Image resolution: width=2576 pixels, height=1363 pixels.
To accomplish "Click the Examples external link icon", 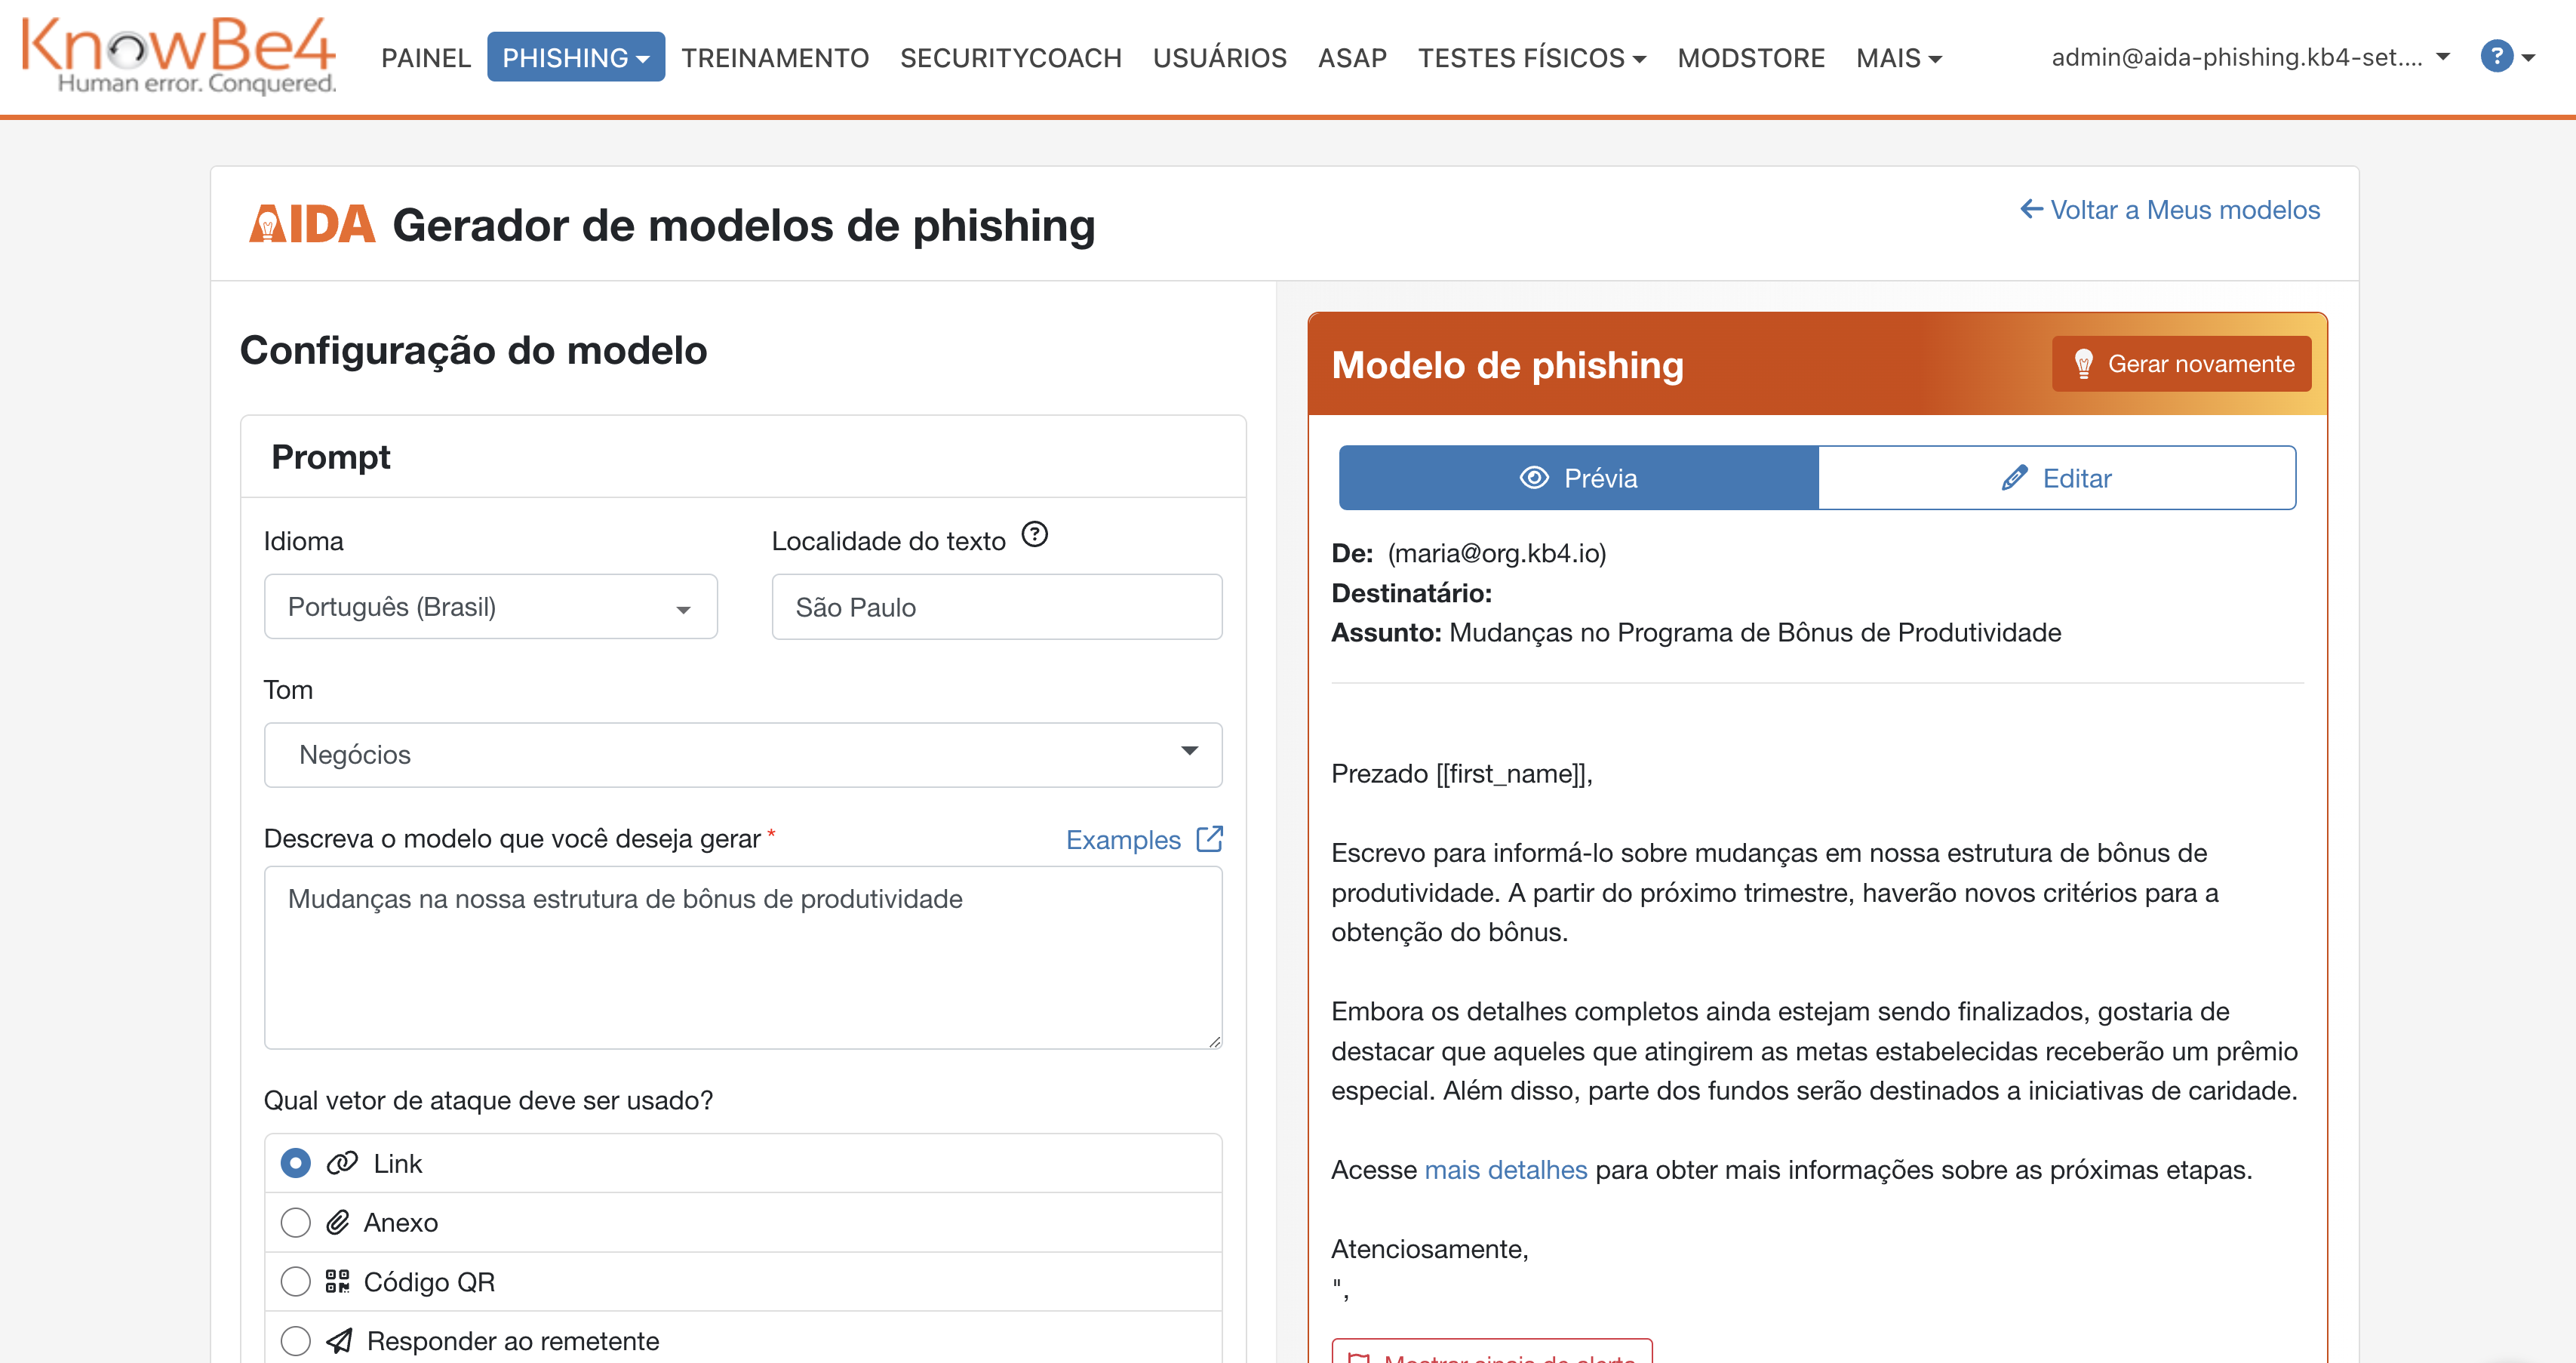I will [1209, 838].
